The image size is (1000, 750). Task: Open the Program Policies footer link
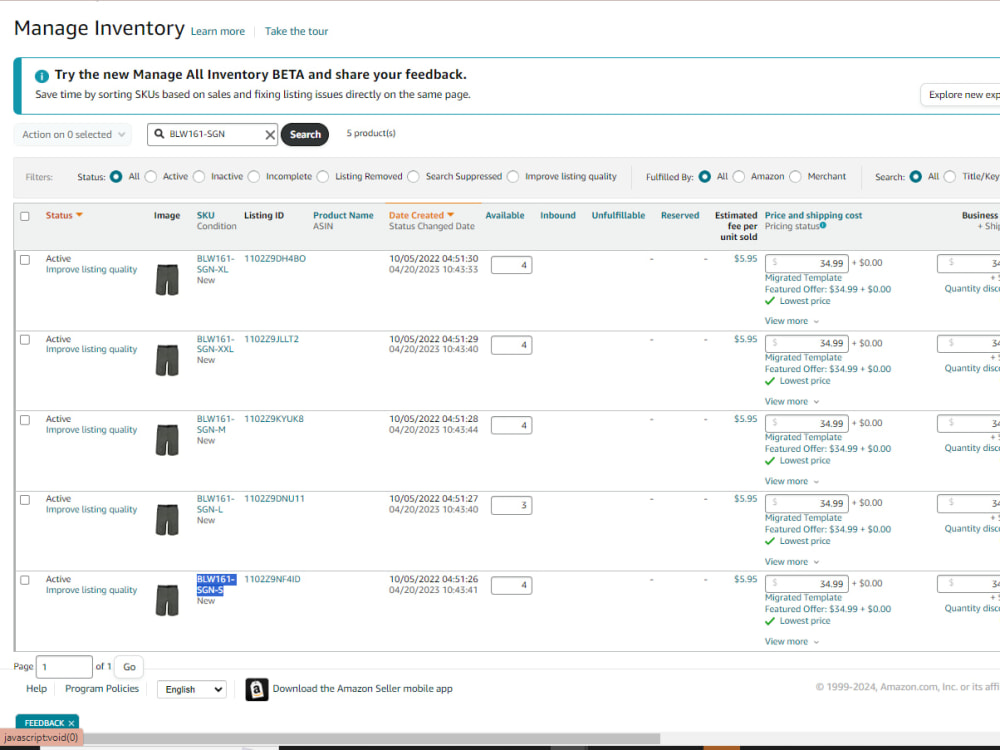coord(102,689)
